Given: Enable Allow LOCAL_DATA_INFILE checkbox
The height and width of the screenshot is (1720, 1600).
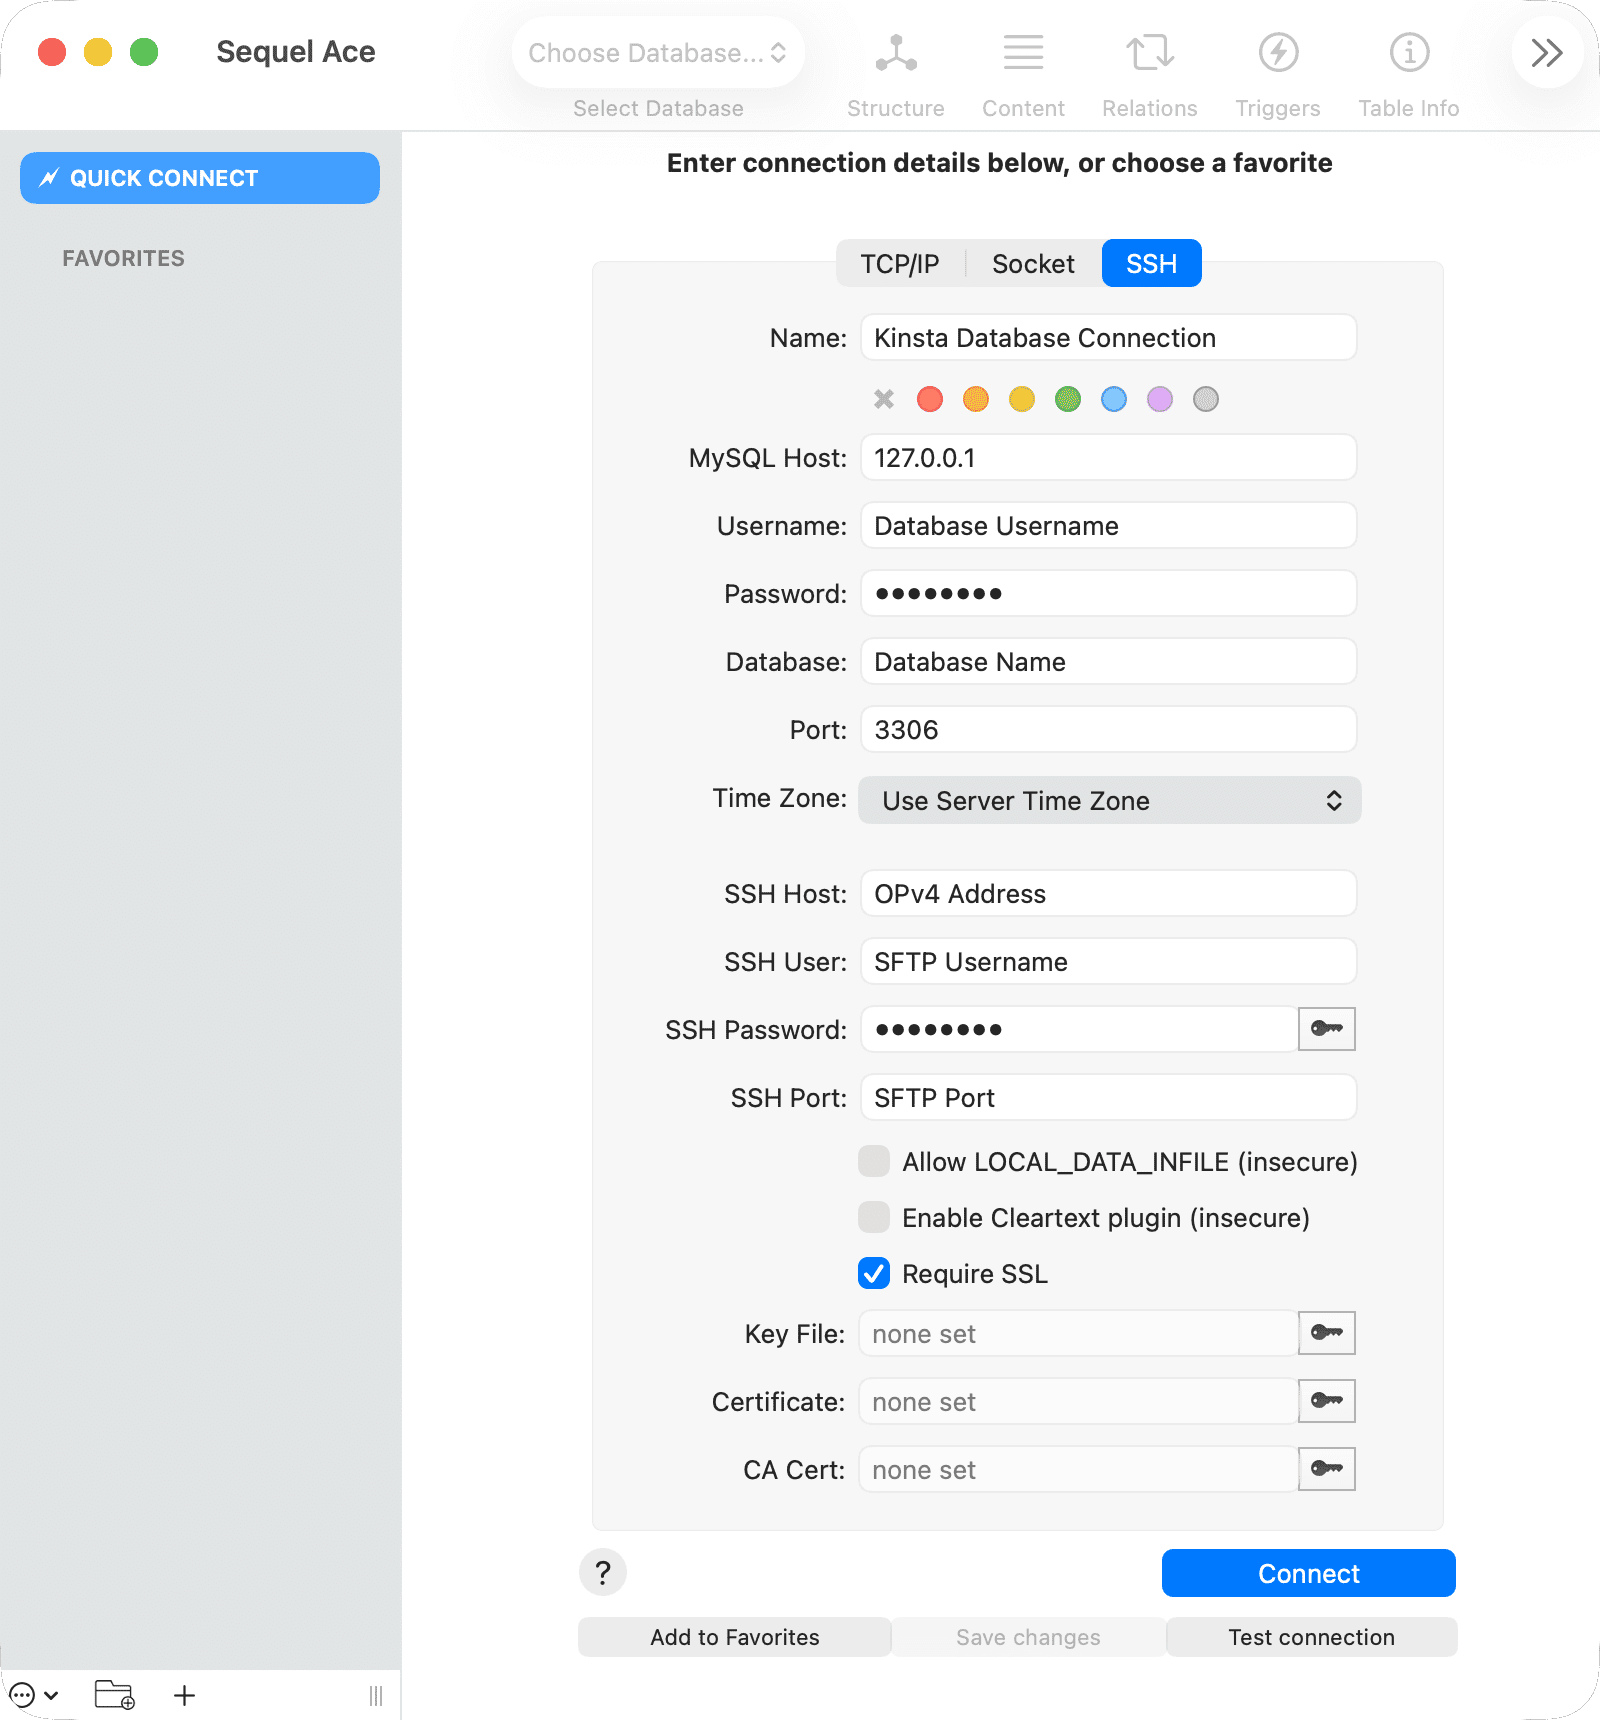Looking at the screenshot, I should click(874, 1162).
